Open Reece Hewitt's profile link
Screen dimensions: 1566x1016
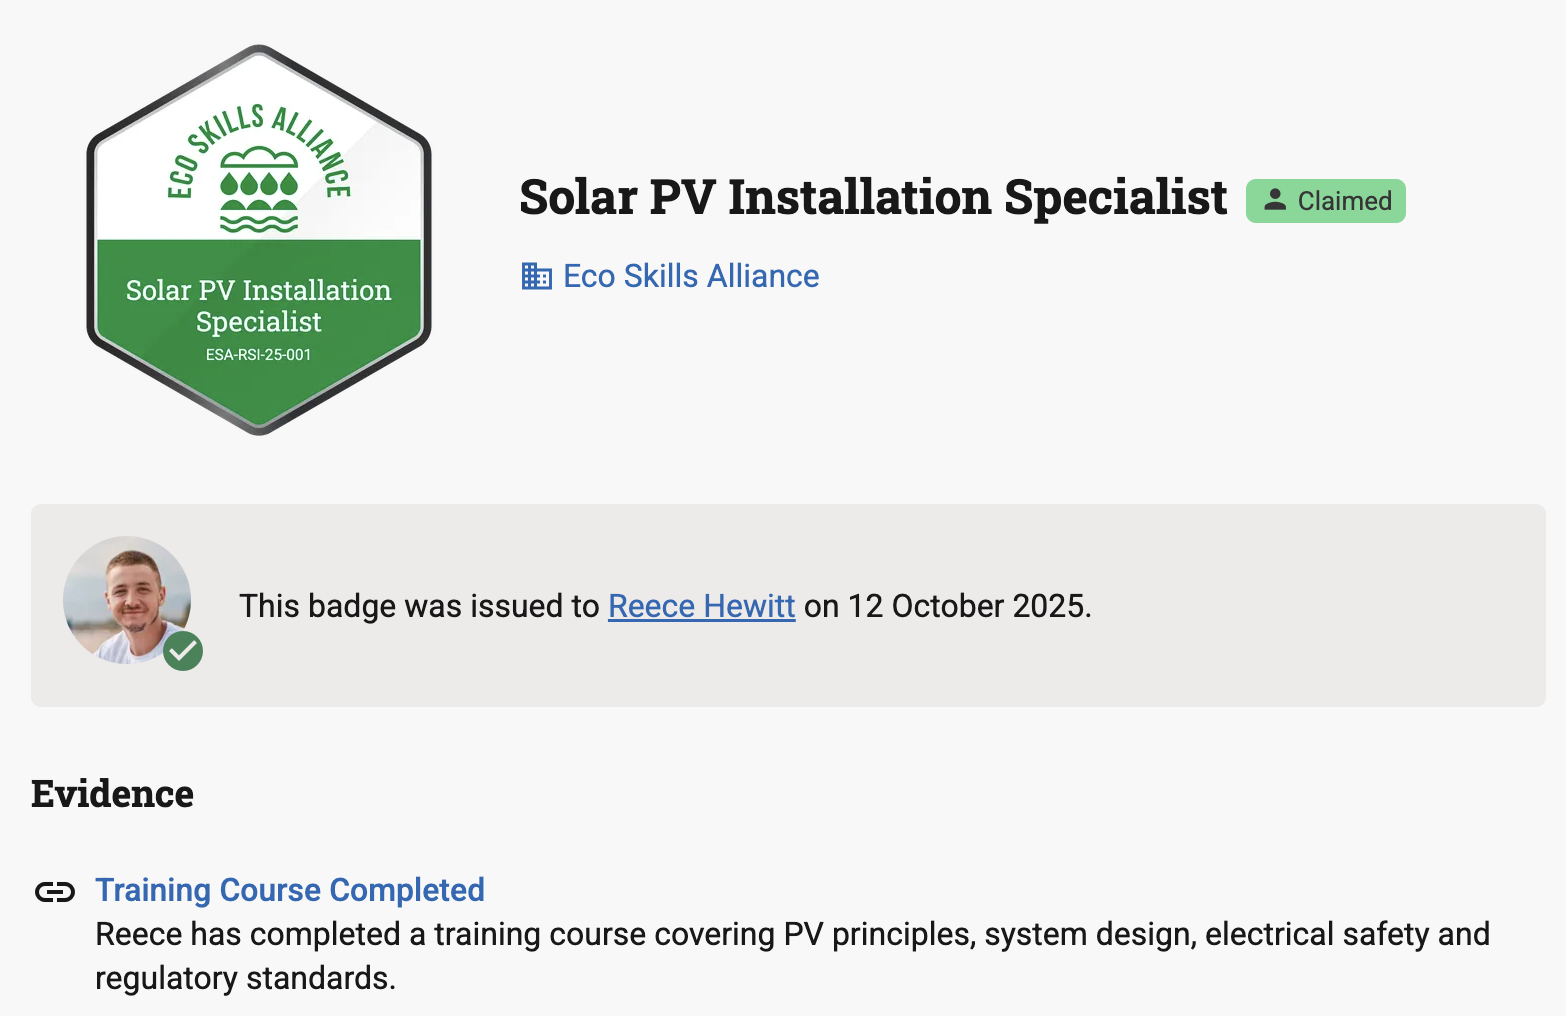pos(701,606)
